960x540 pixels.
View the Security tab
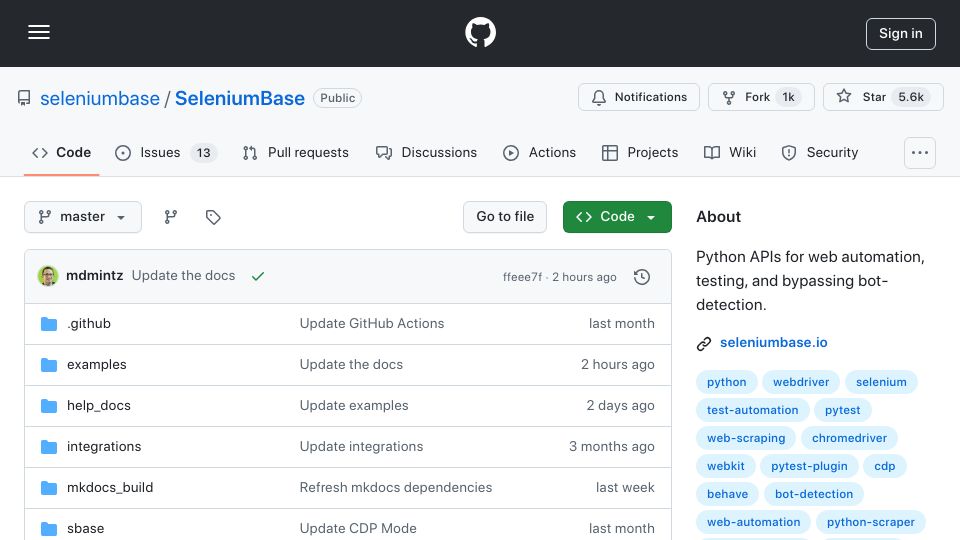(820, 152)
